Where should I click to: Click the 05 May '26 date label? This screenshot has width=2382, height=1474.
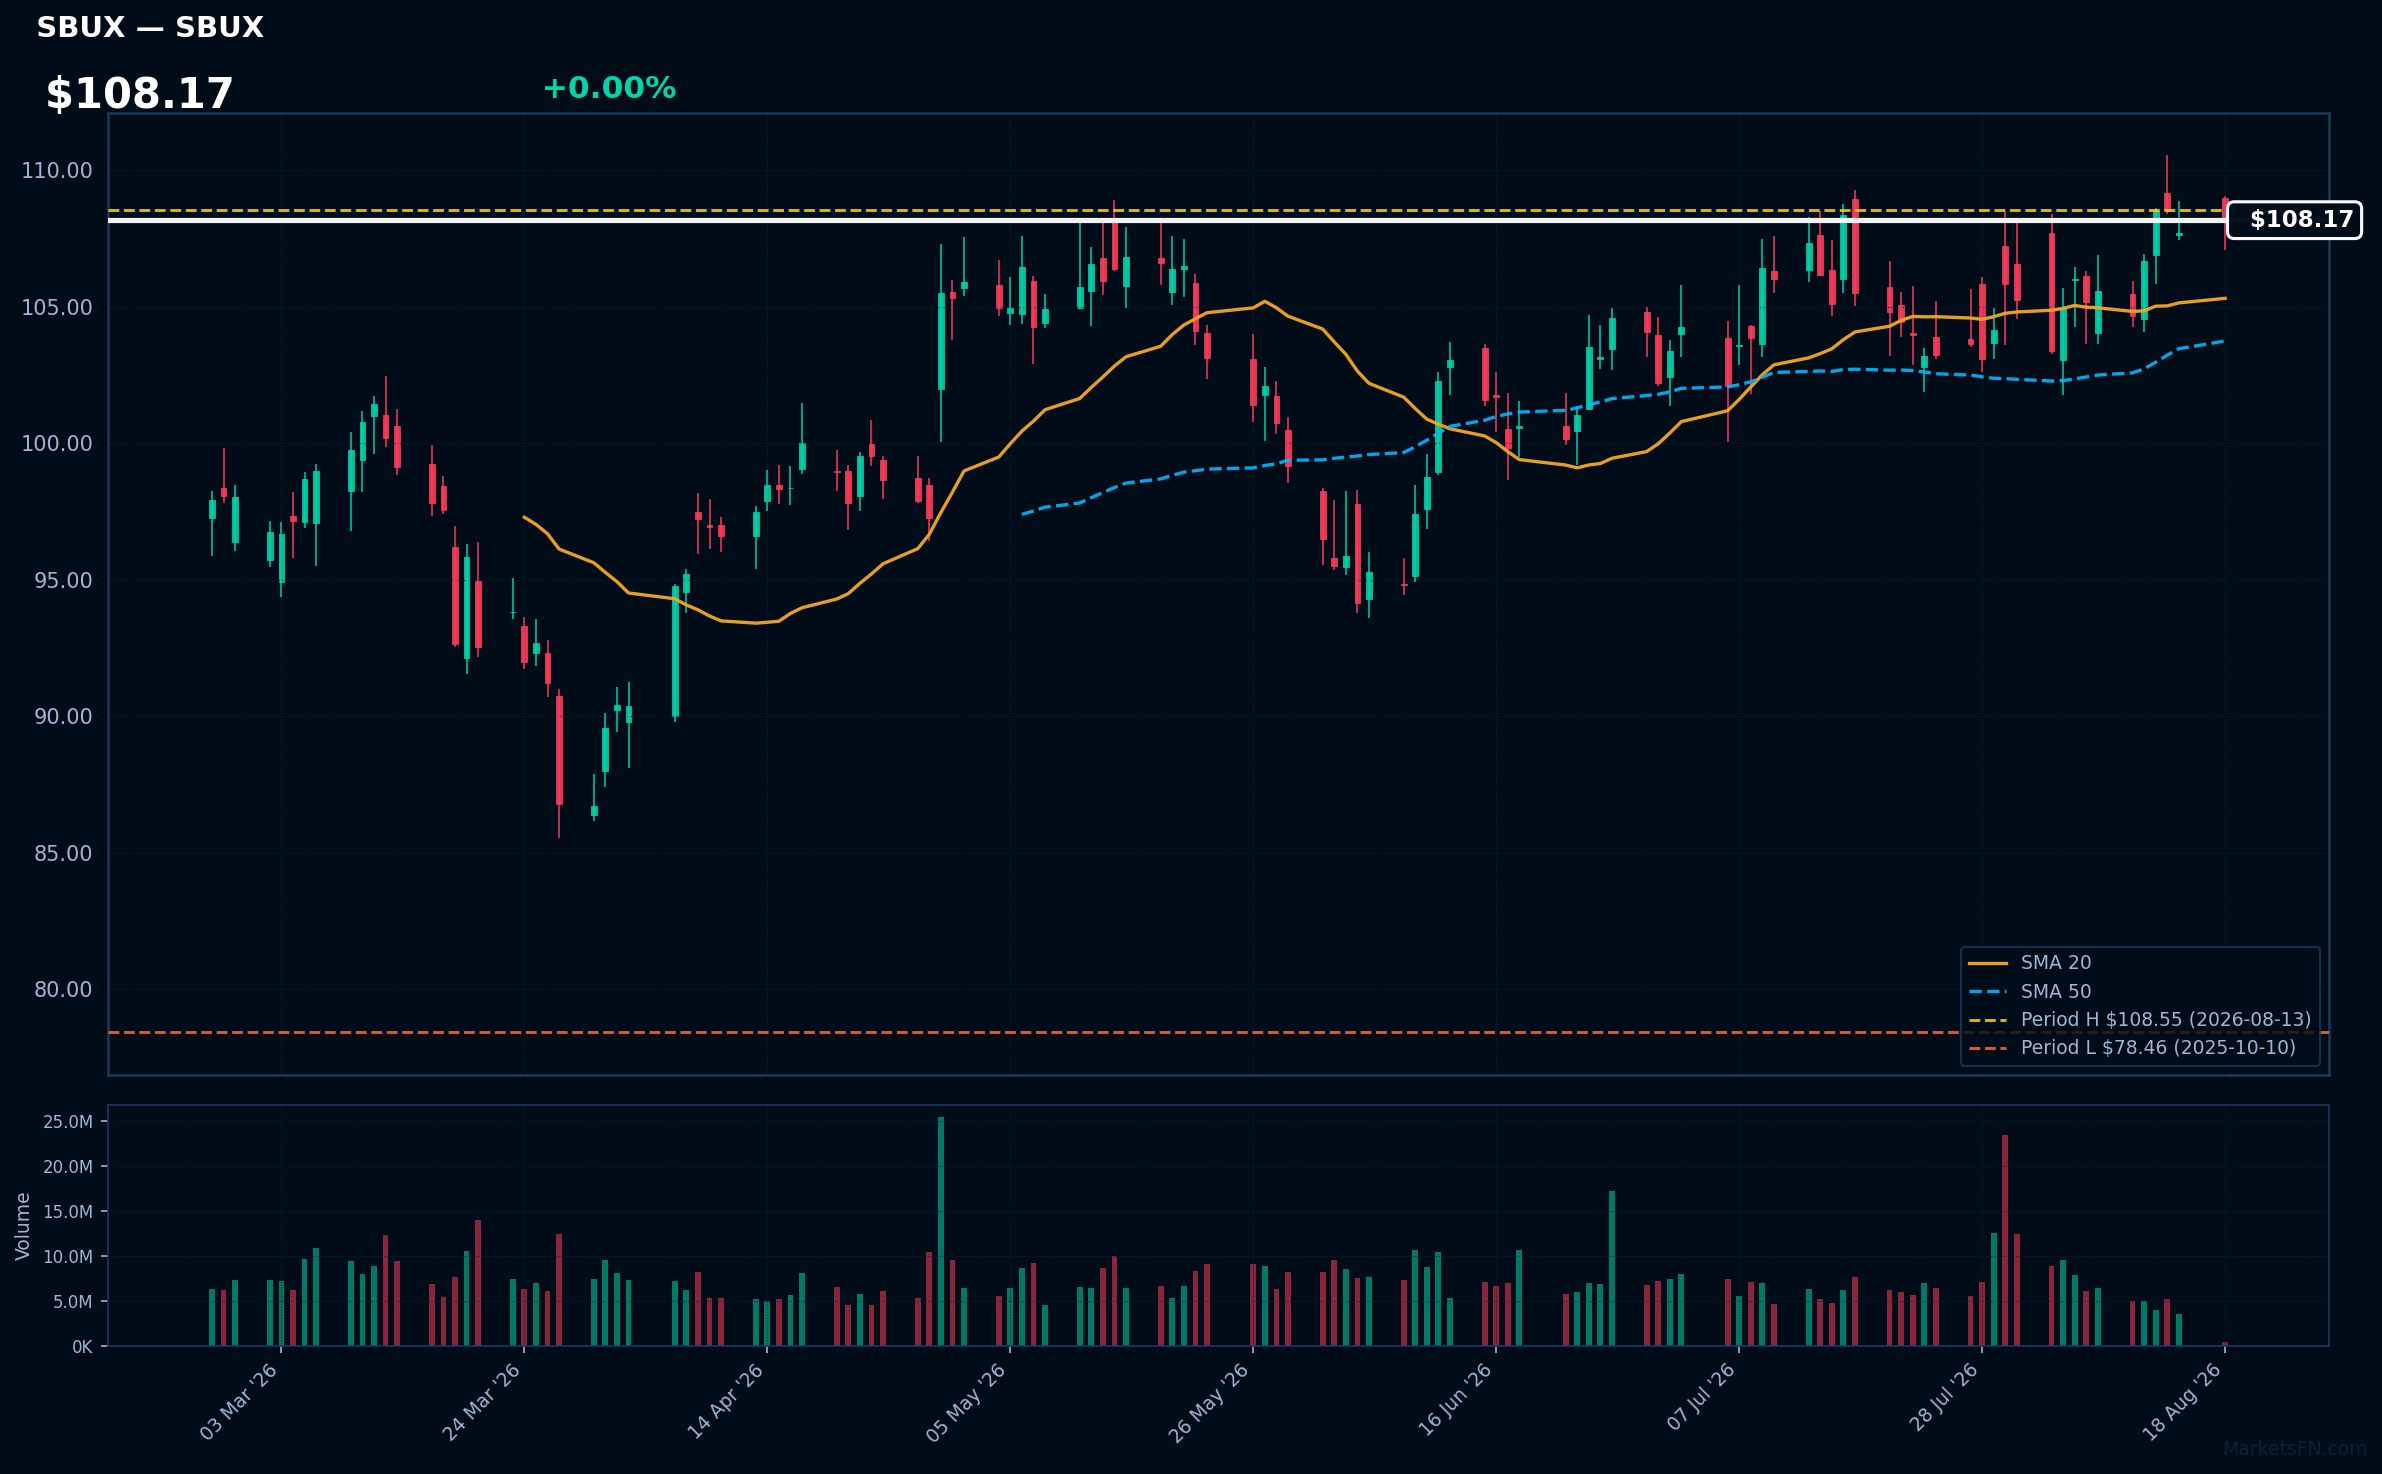(966, 1402)
